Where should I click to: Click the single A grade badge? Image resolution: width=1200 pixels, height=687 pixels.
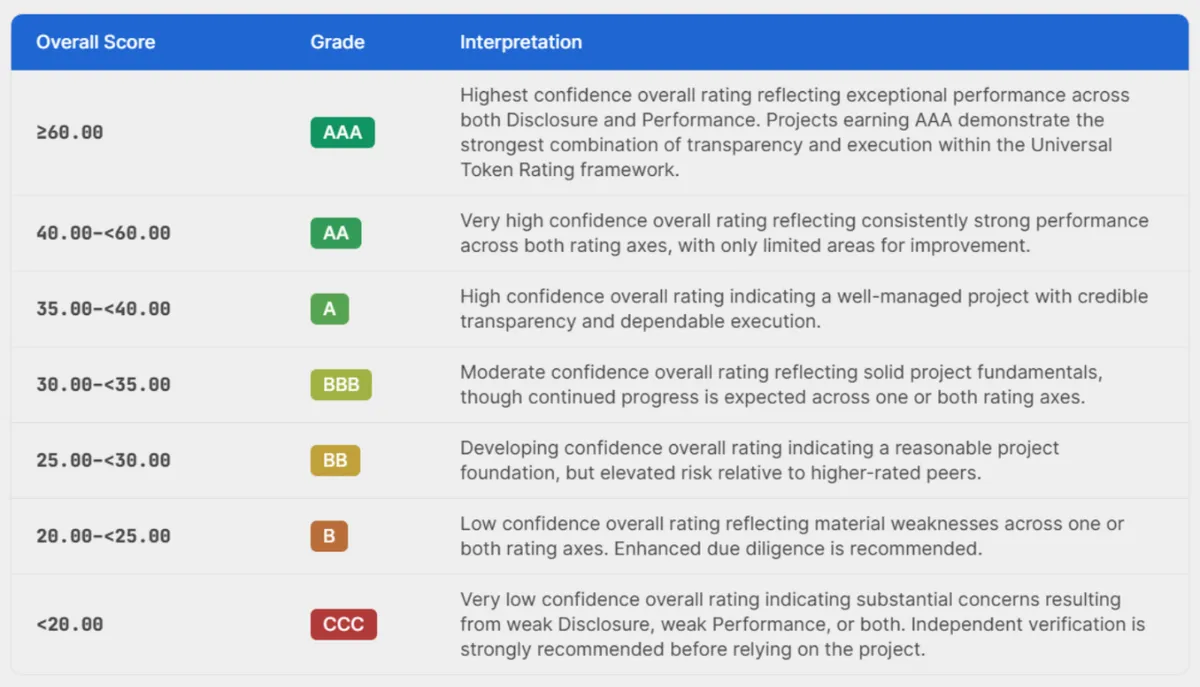coord(329,309)
